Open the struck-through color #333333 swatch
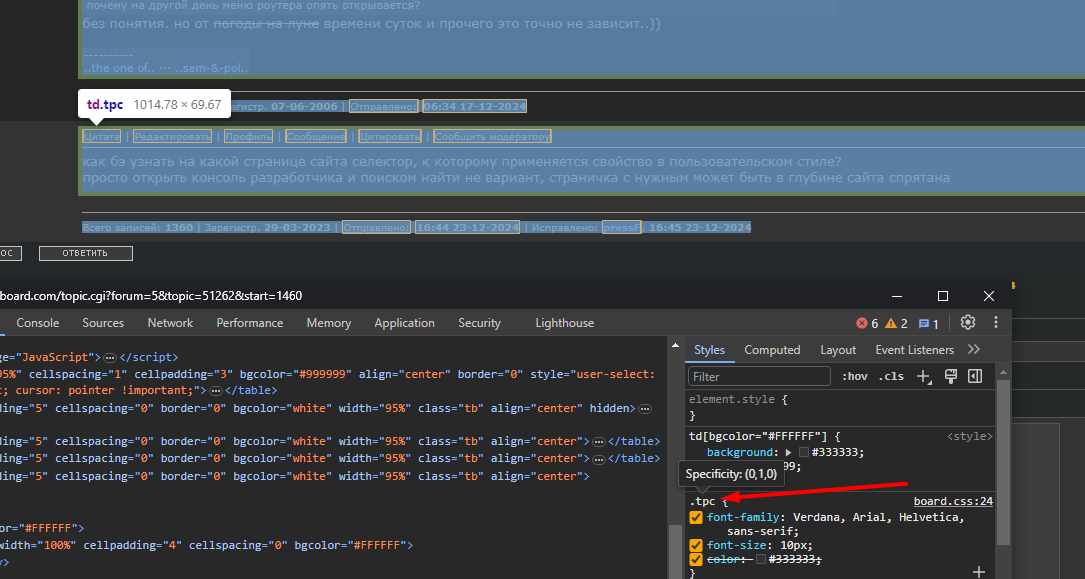This screenshot has width=1085, height=579. tap(761, 559)
